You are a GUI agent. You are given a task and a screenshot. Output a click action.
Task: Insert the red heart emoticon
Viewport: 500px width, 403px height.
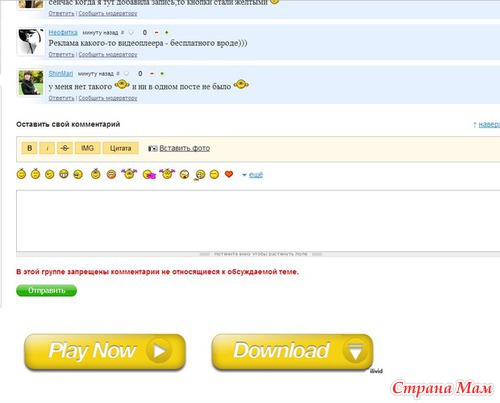point(229,174)
